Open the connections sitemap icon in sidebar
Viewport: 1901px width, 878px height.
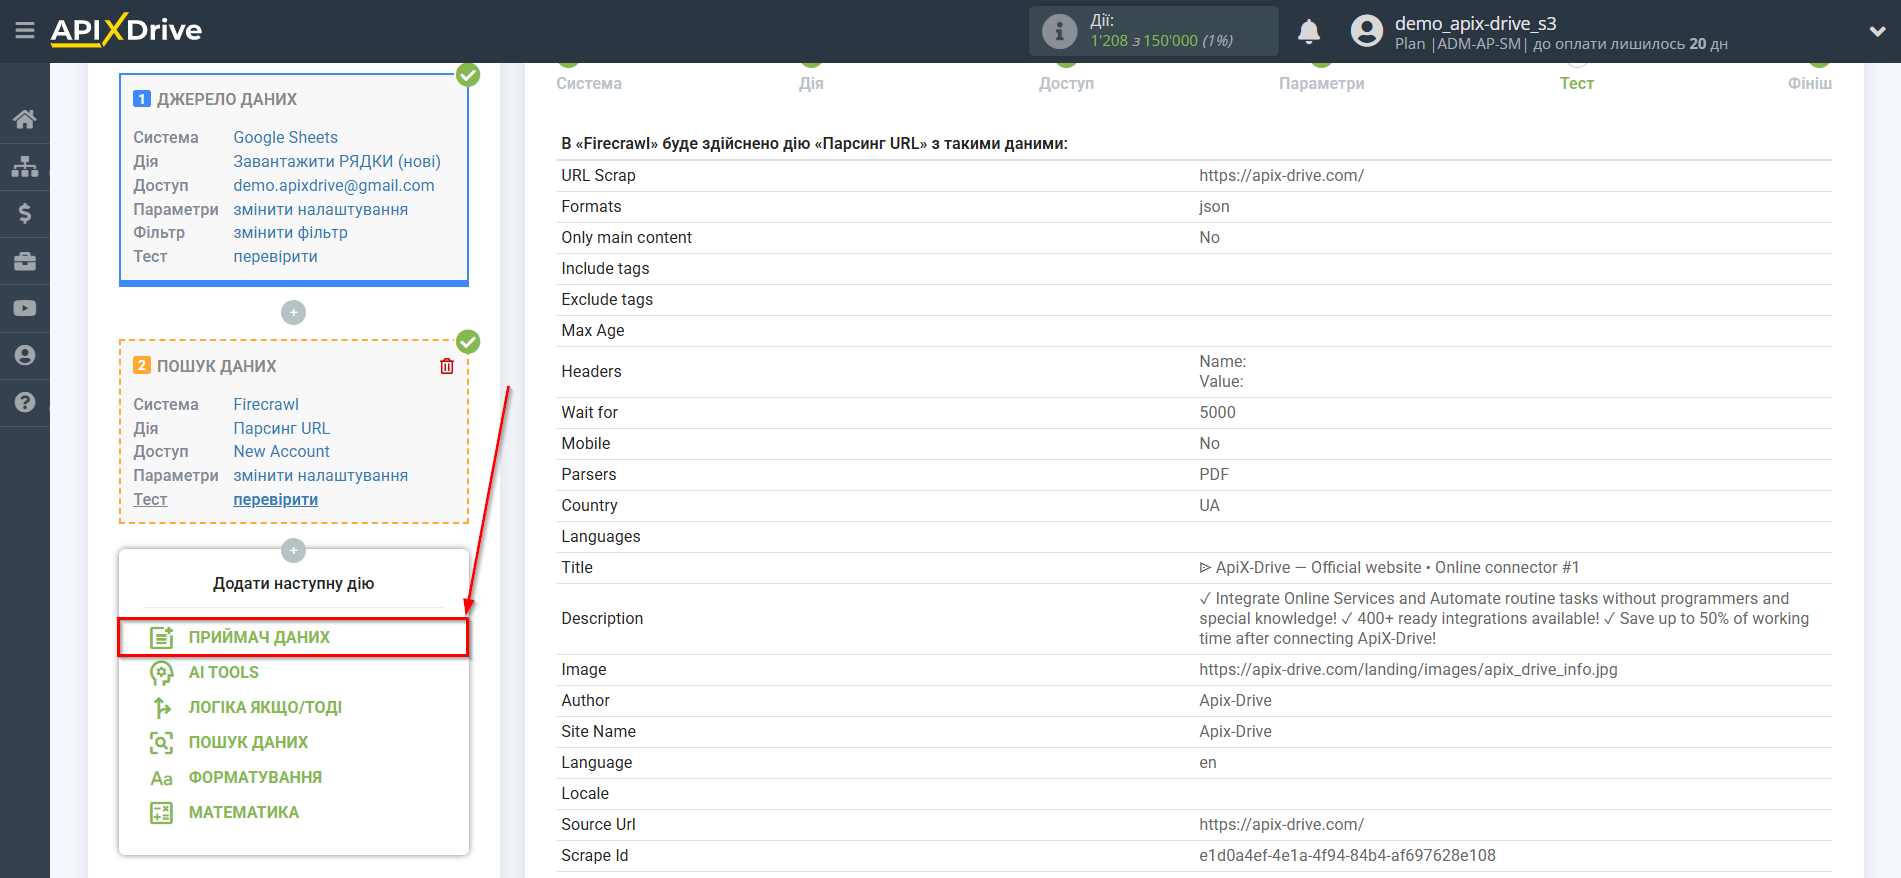tap(25, 166)
